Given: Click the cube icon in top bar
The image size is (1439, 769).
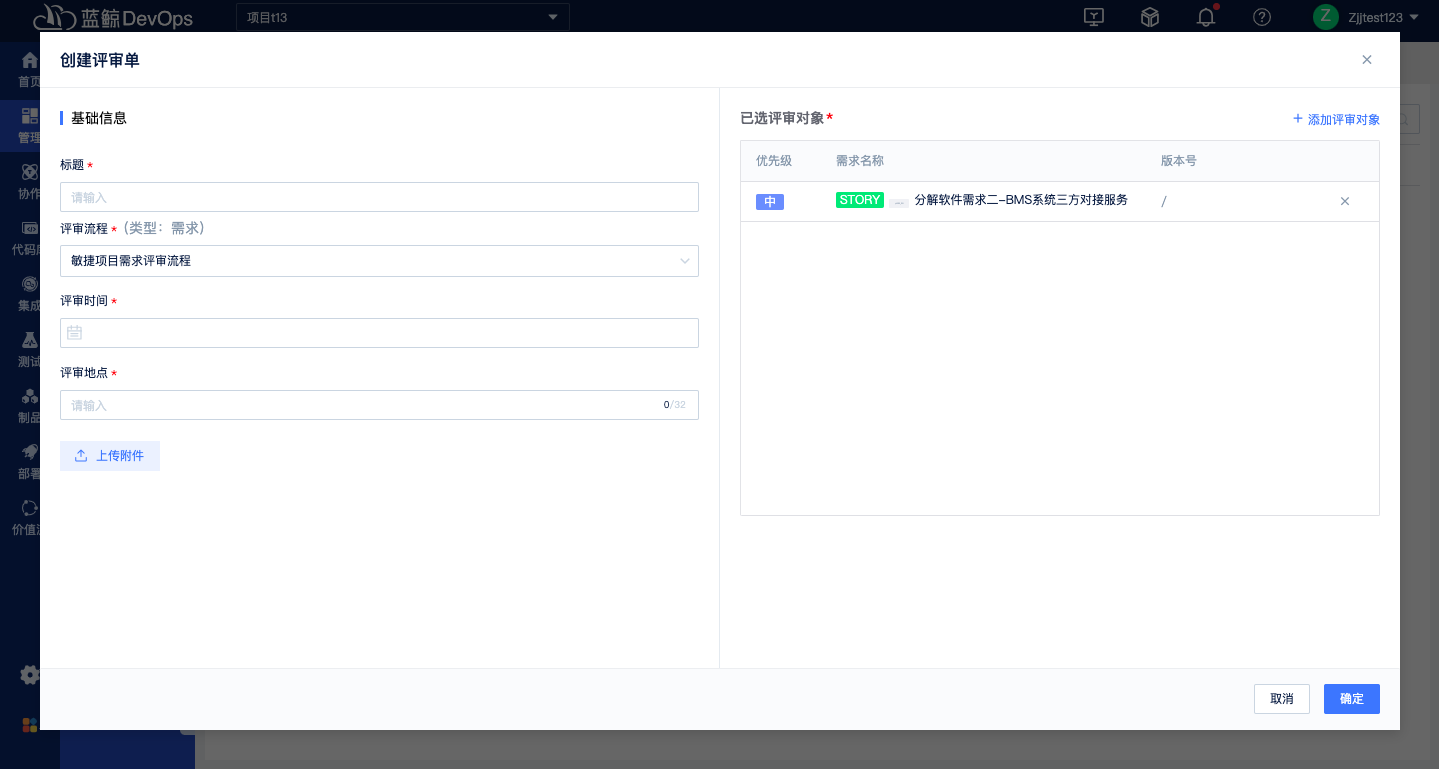Looking at the screenshot, I should [x=1150, y=17].
